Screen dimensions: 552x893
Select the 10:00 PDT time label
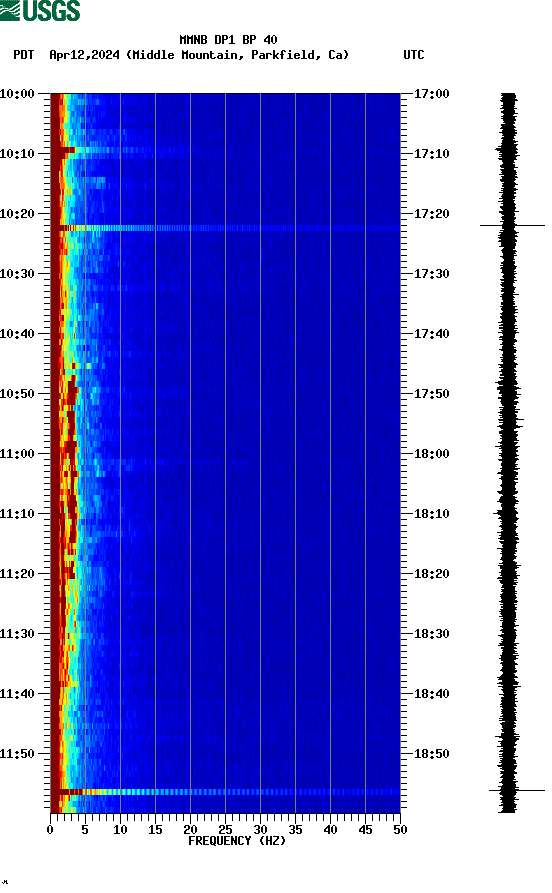(x=17, y=94)
